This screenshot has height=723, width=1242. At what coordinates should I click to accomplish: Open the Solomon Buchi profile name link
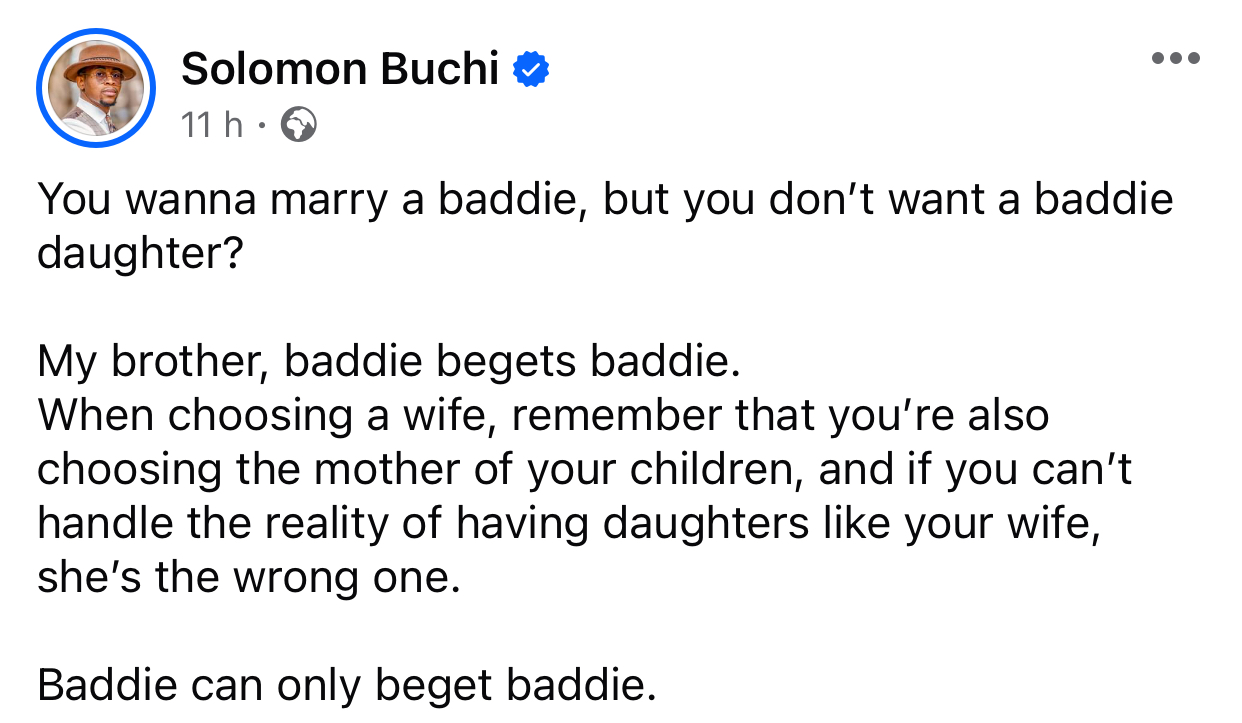click(340, 69)
